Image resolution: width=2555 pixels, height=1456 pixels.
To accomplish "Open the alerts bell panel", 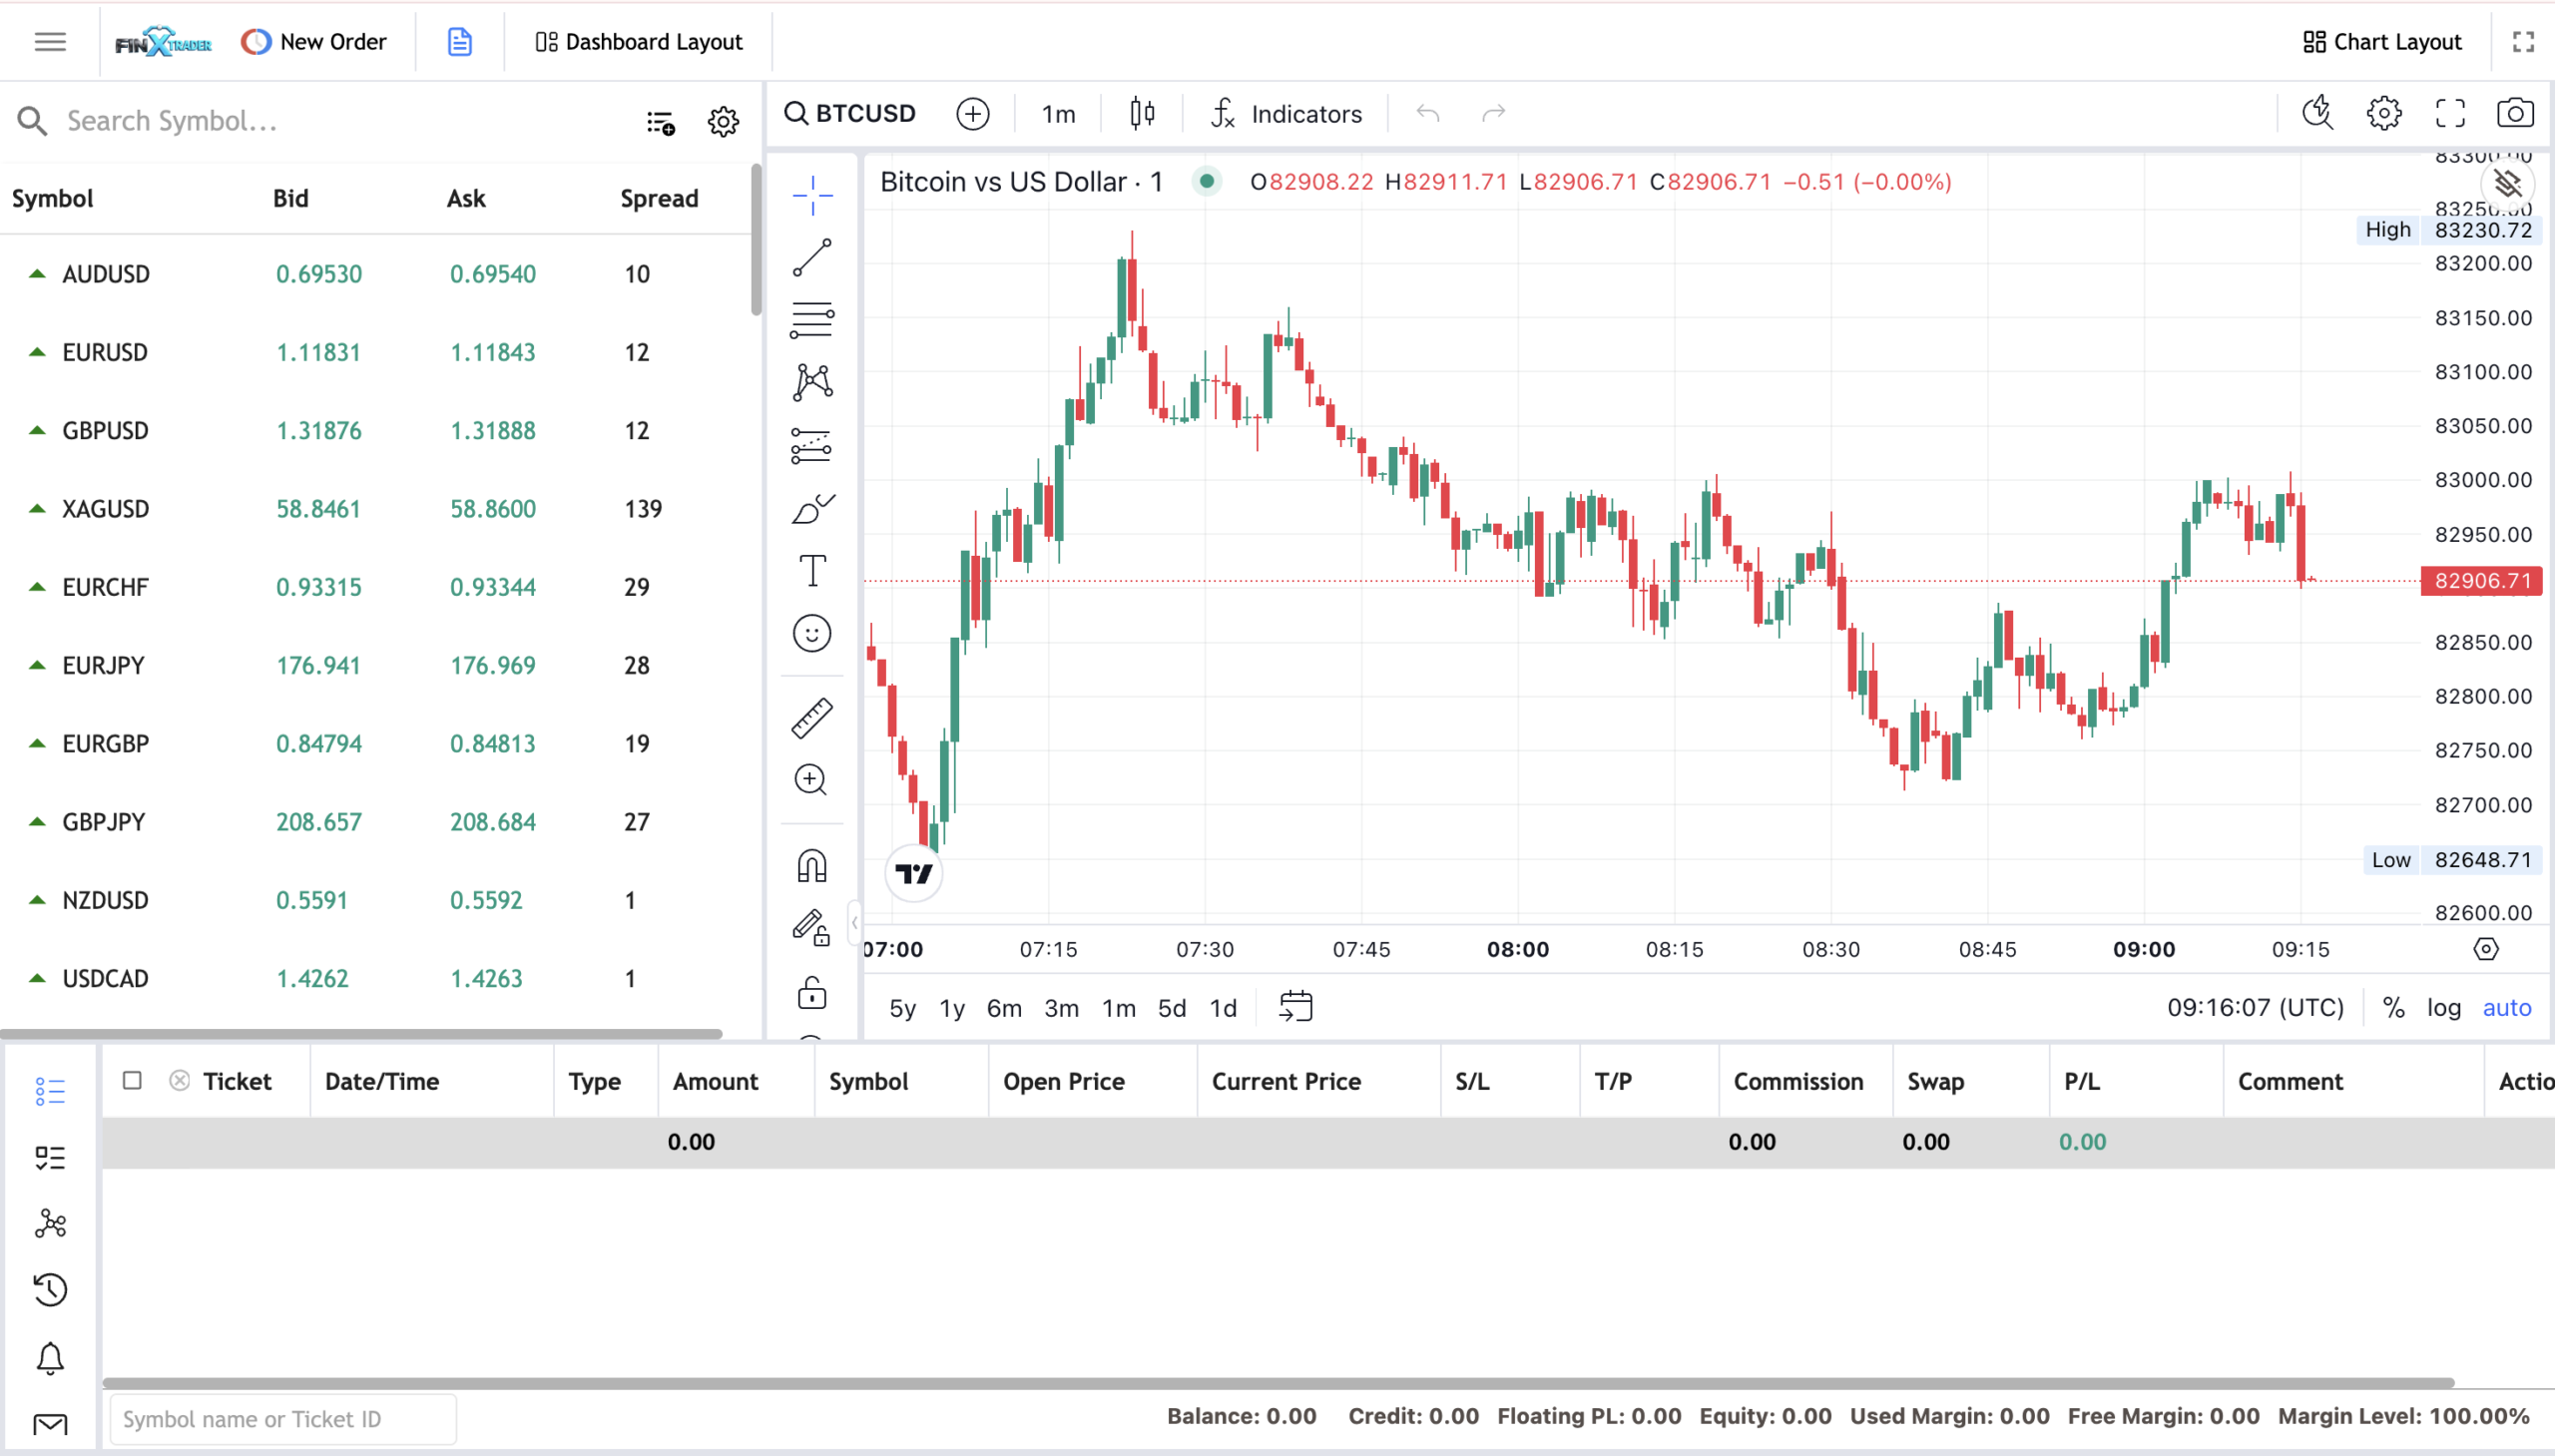I will (x=50, y=1357).
